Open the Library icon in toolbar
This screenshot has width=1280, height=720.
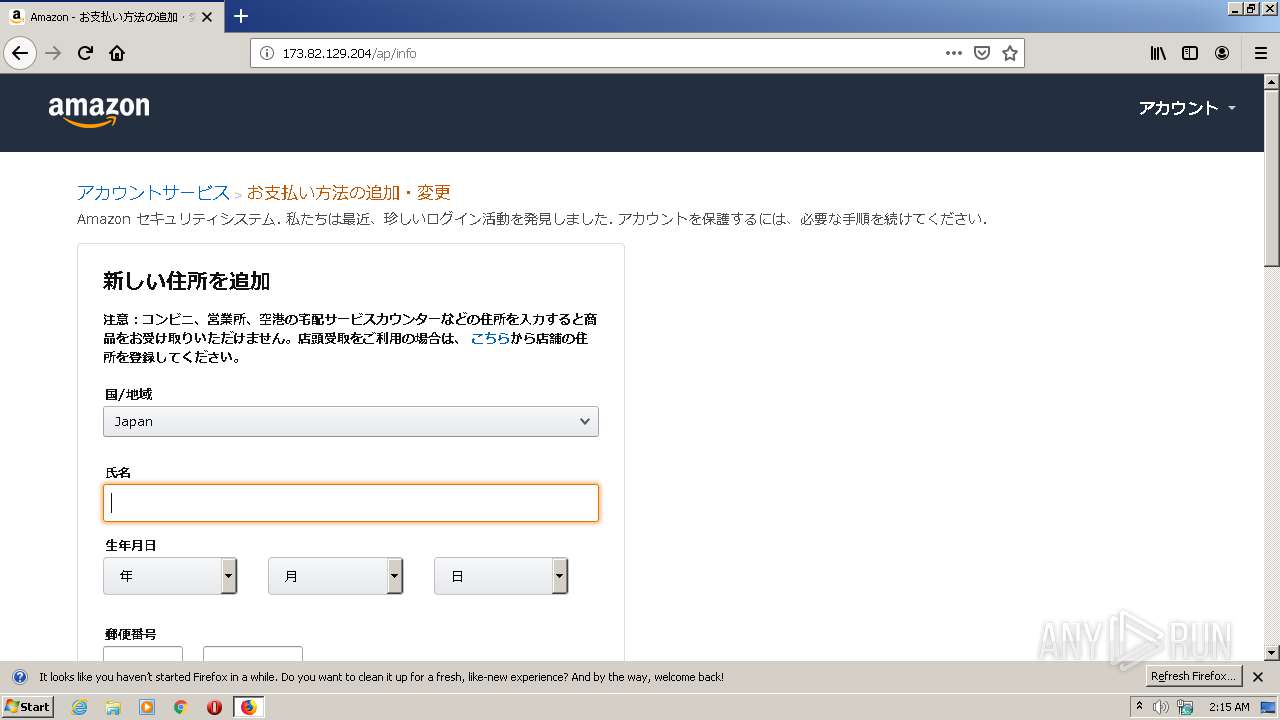[x=1158, y=53]
